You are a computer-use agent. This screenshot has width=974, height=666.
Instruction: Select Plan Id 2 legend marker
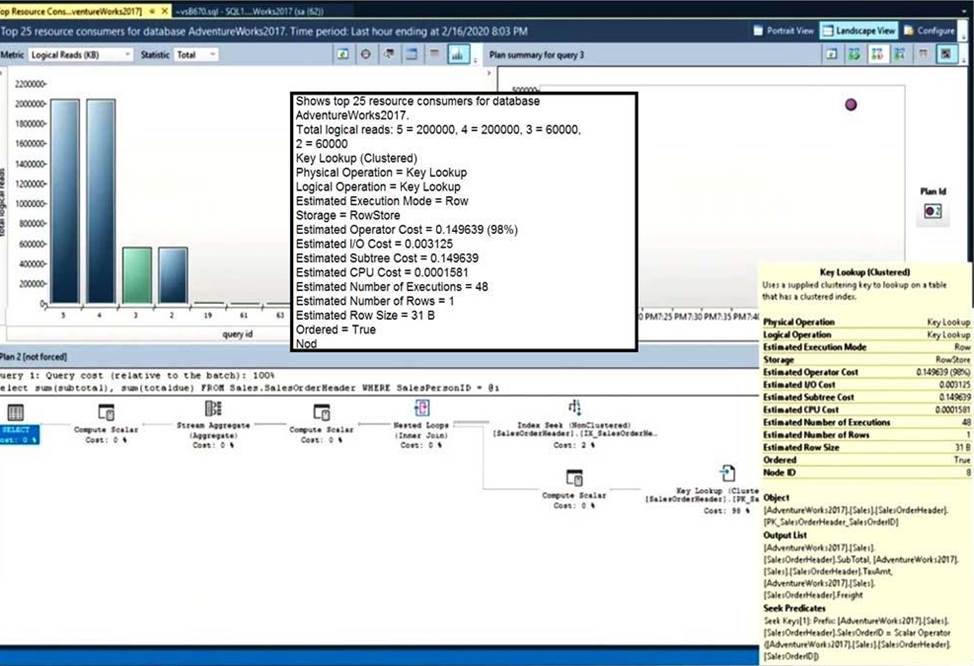coord(932,211)
